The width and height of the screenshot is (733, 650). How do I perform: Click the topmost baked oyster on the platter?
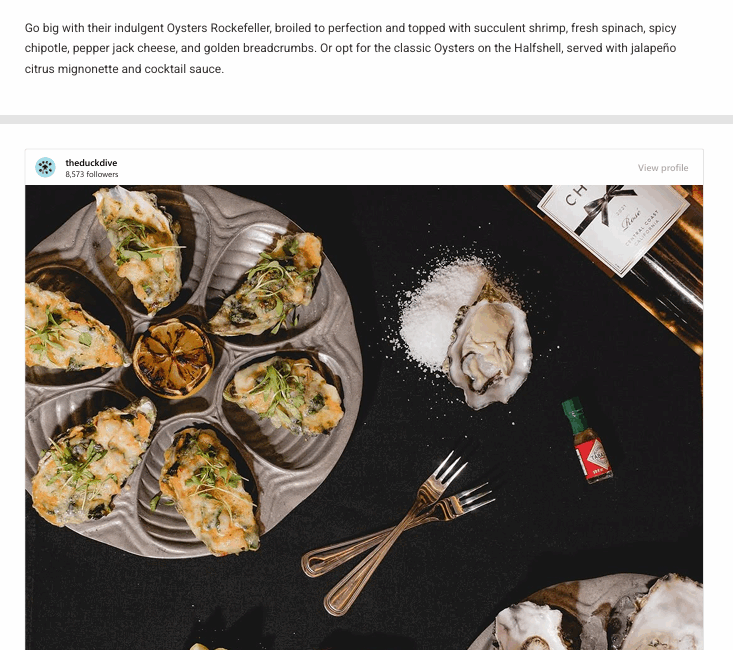[138, 247]
